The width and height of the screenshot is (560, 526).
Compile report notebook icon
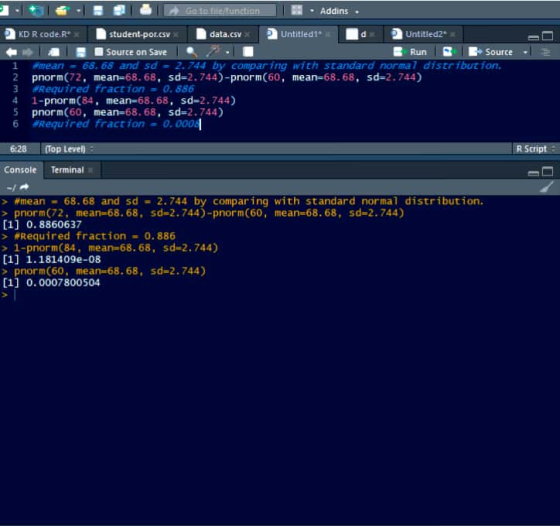pos(248,52)
